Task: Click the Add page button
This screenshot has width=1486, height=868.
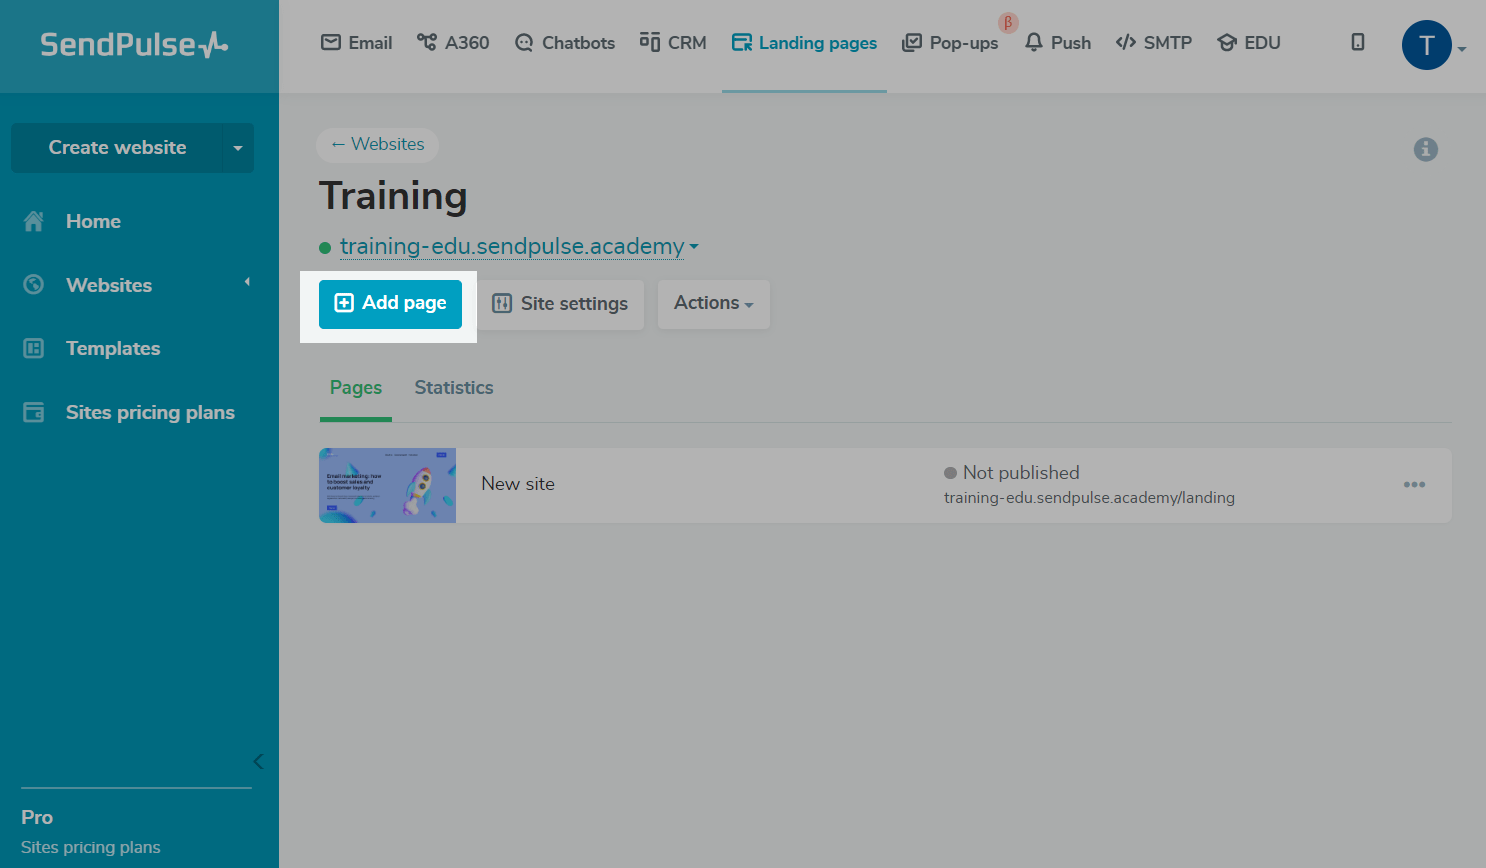Action: pyautogui.click(x=390, y=304)
